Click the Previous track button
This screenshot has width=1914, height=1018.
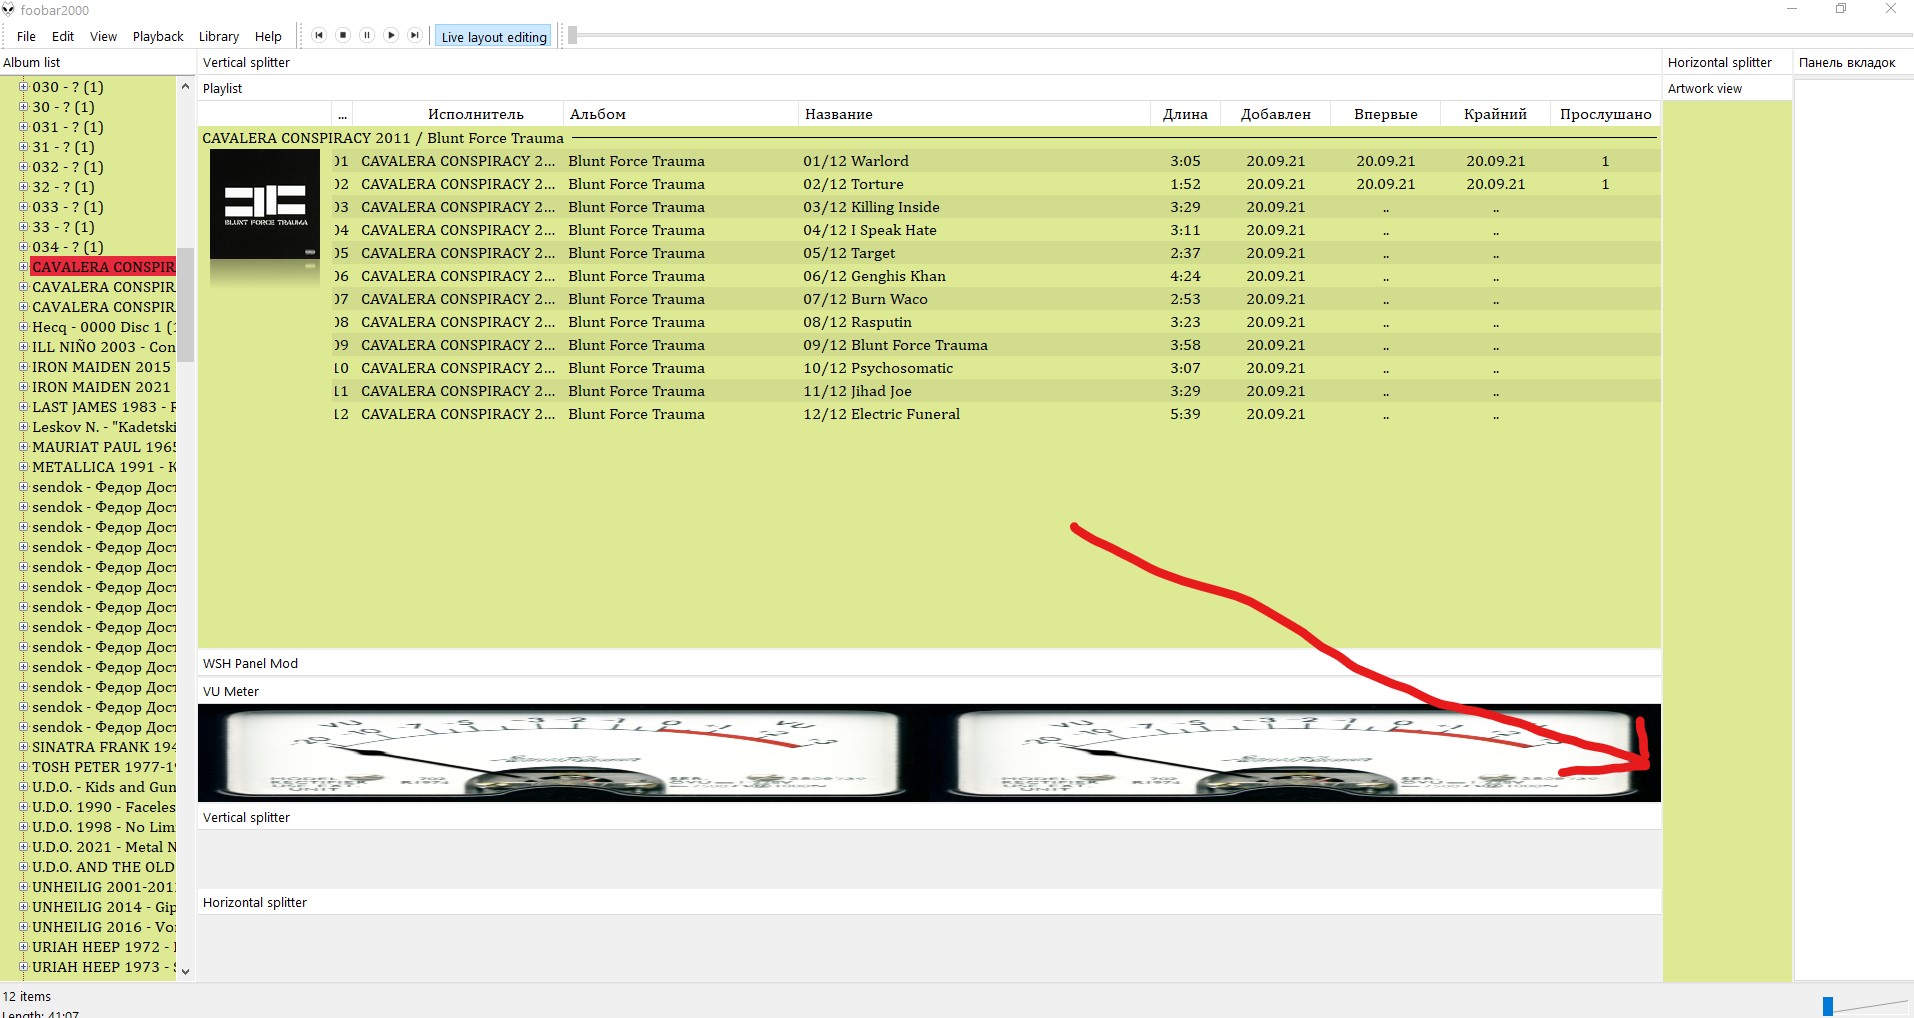point(319,35)
